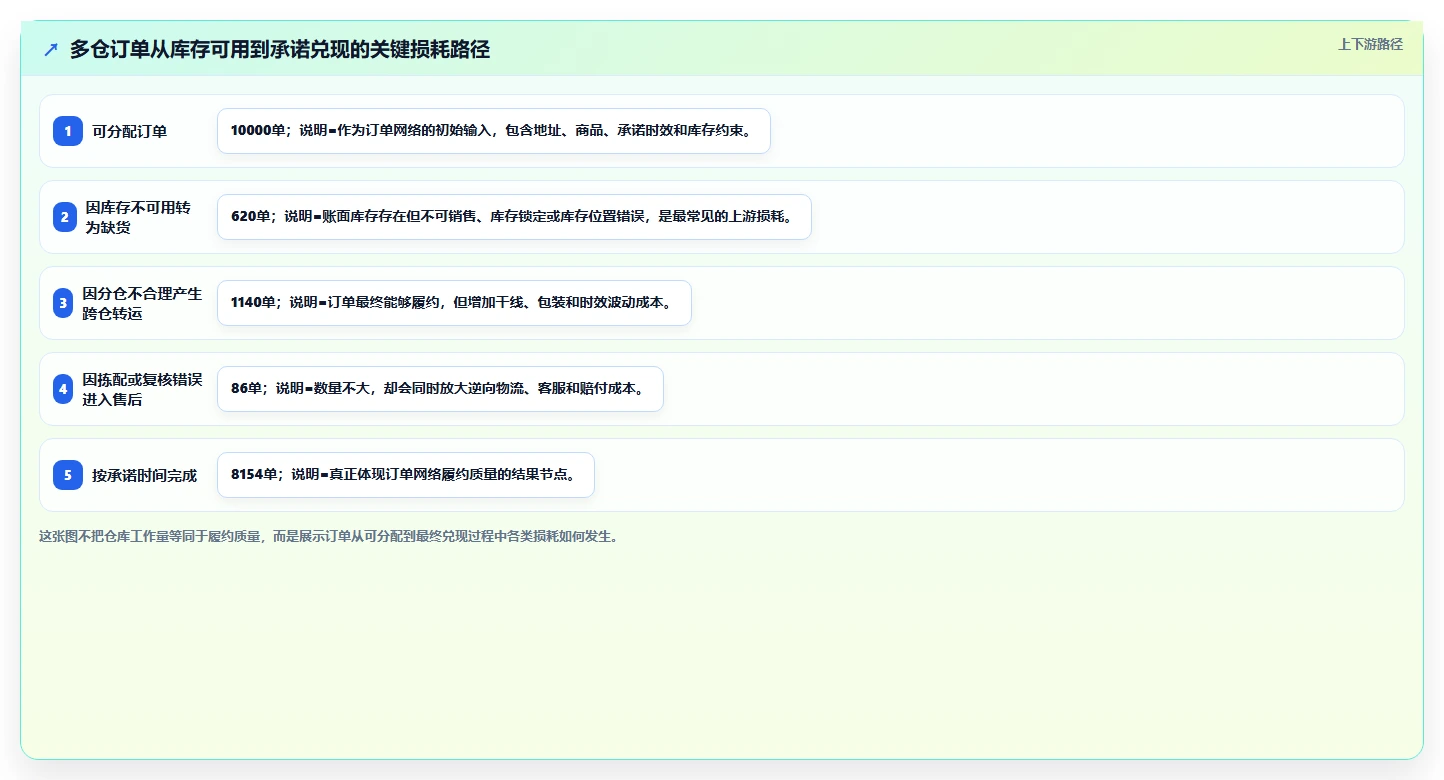The height and width of the screenshot is (780, 1444).
Task: Select step badge number 3
Action: point(63,303)
